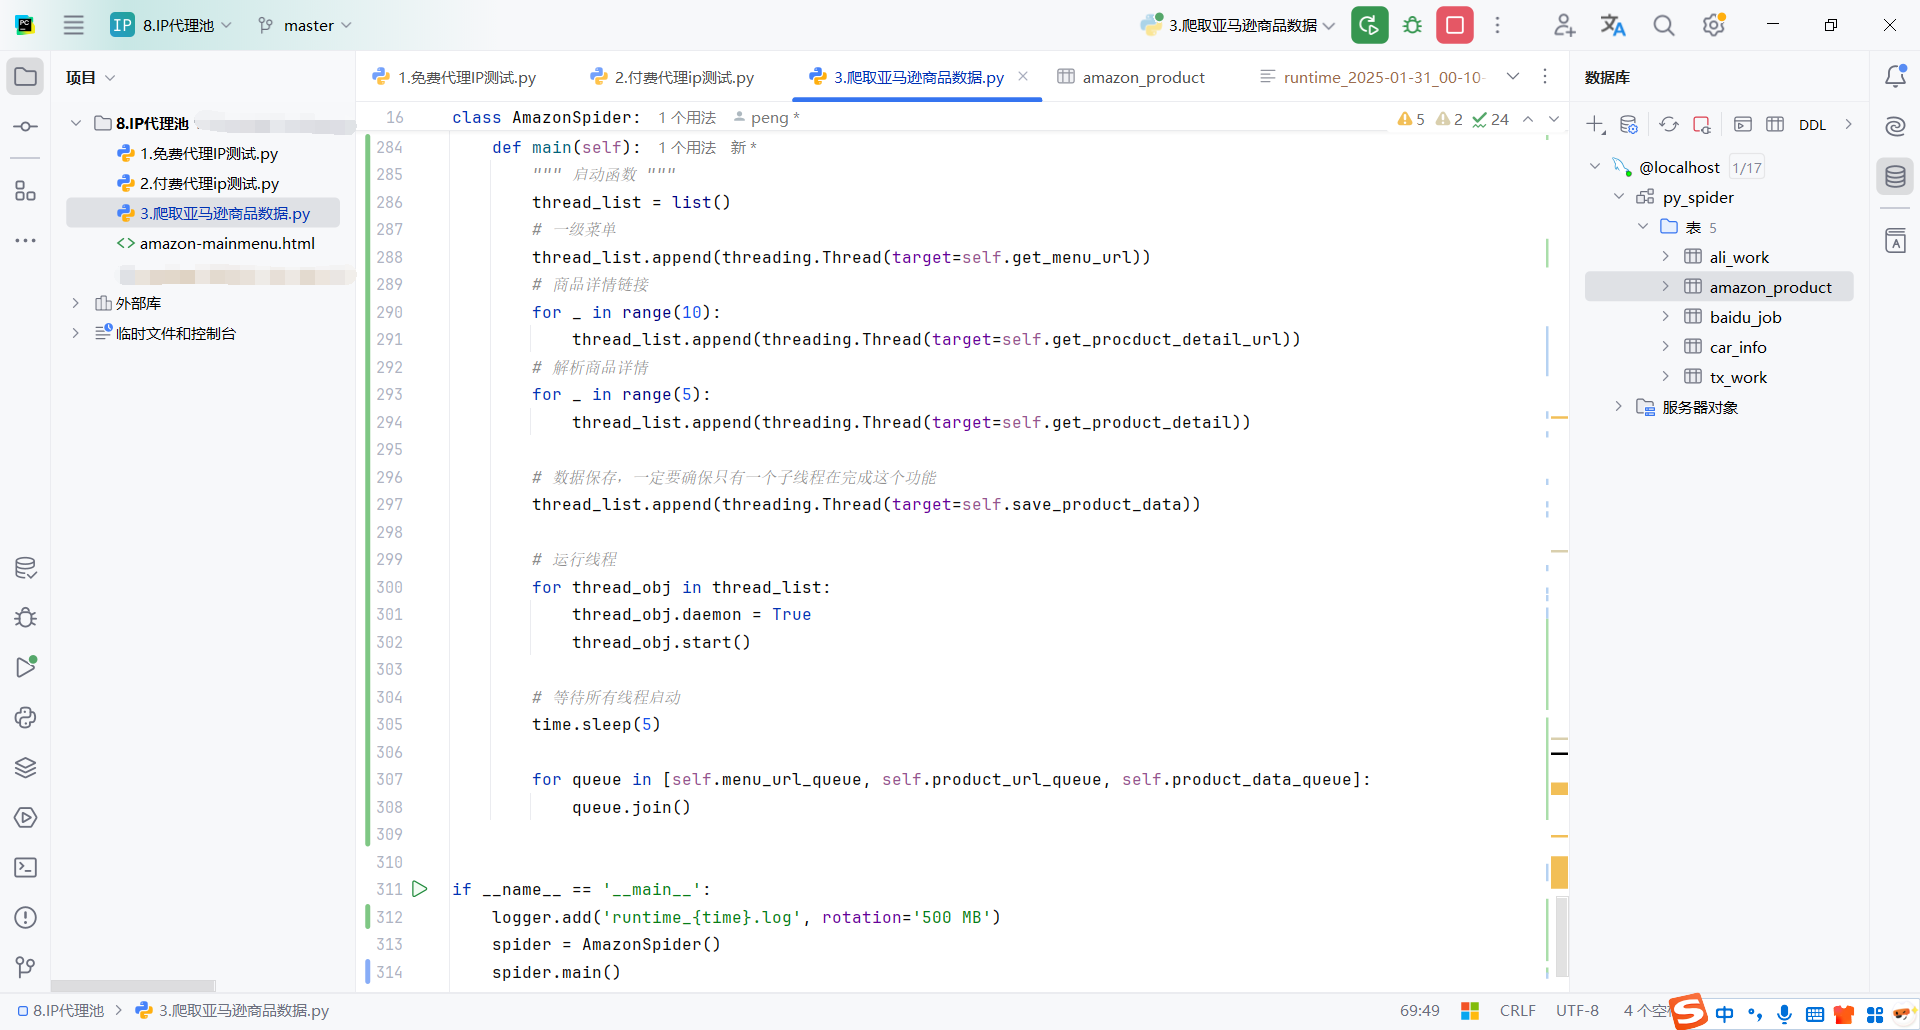Open more run actions menu
This screenshot has width=1920, height=1030.
(1497, 25)
